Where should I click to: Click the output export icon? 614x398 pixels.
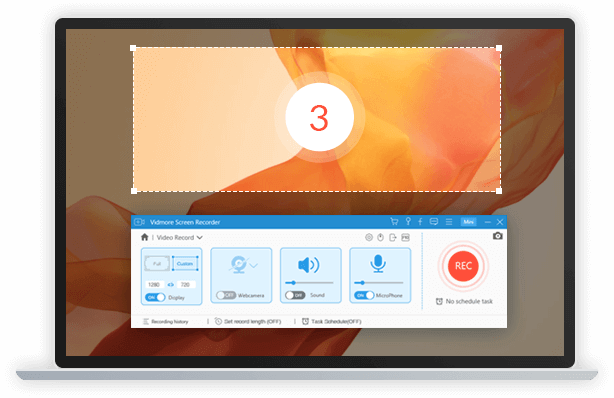[392, 237]
